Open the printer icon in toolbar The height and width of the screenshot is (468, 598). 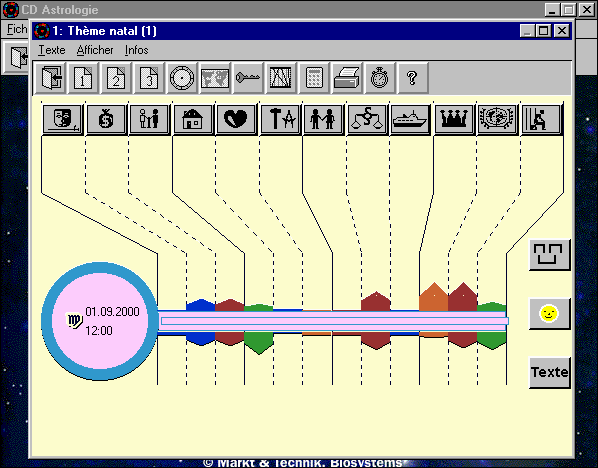click(347, 78)
